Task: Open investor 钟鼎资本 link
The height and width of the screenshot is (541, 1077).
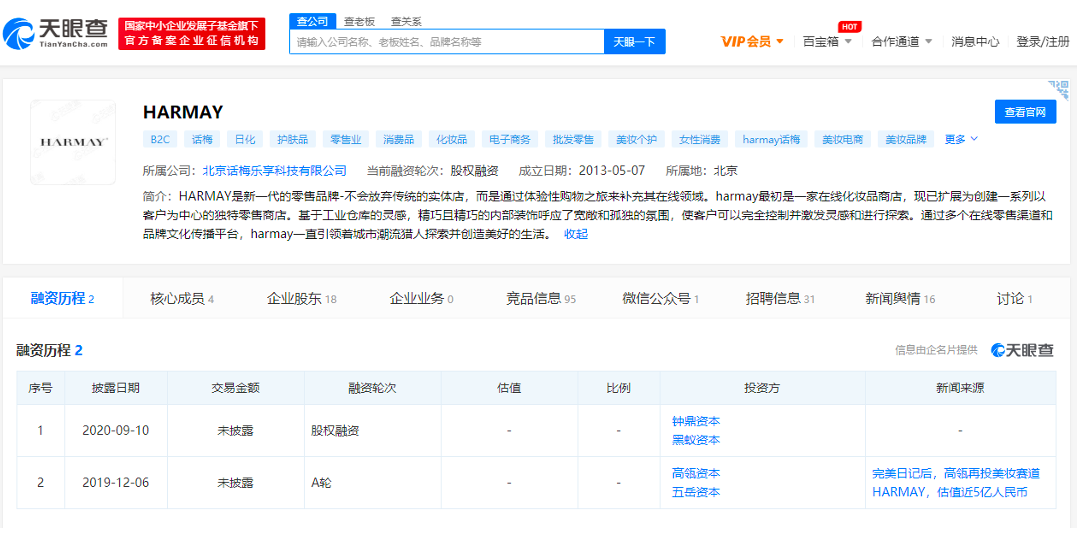Action: (696, 421)
